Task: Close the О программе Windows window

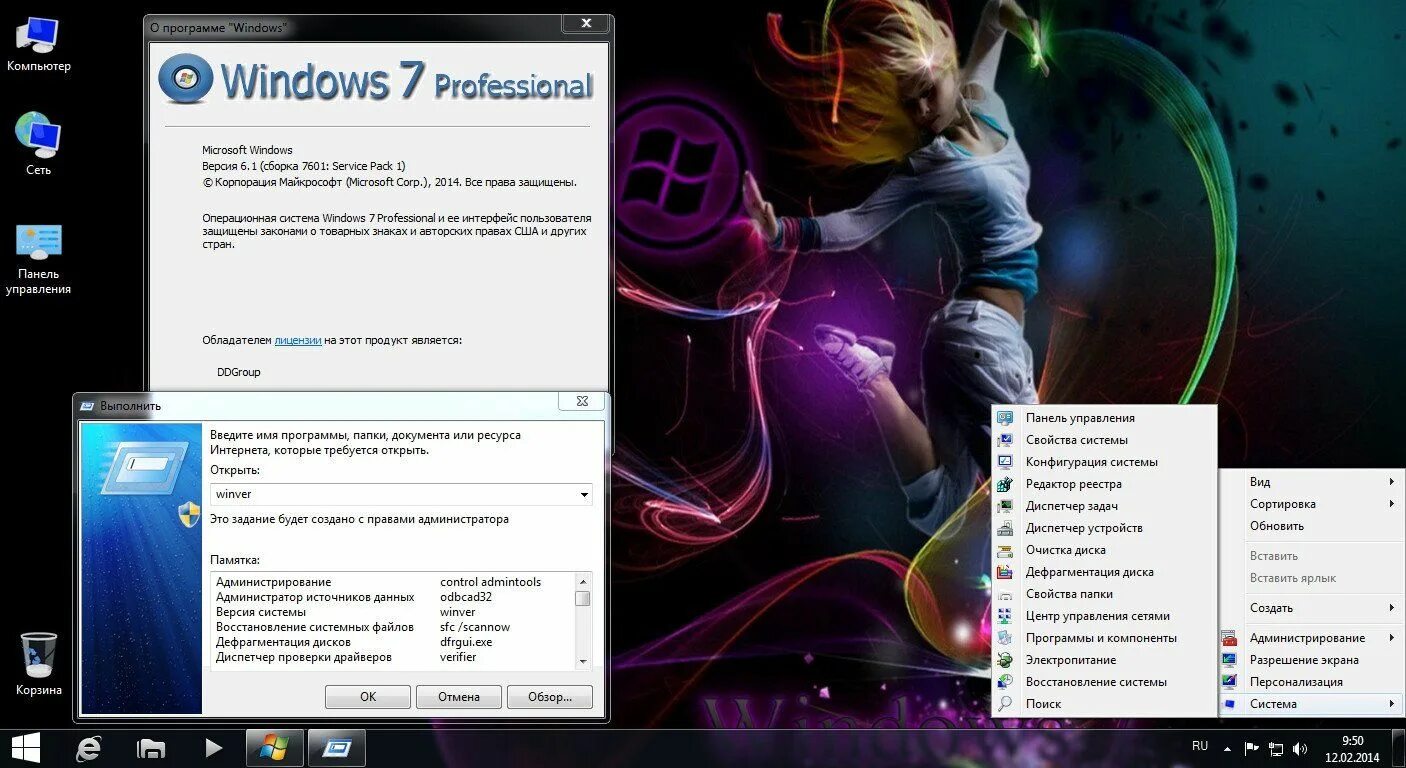Action: [x=586, y=23]
